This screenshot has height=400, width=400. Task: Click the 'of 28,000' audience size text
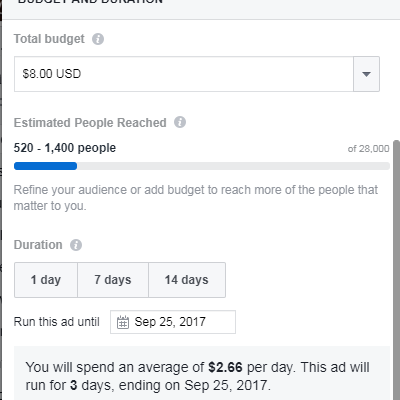point(368,149)
